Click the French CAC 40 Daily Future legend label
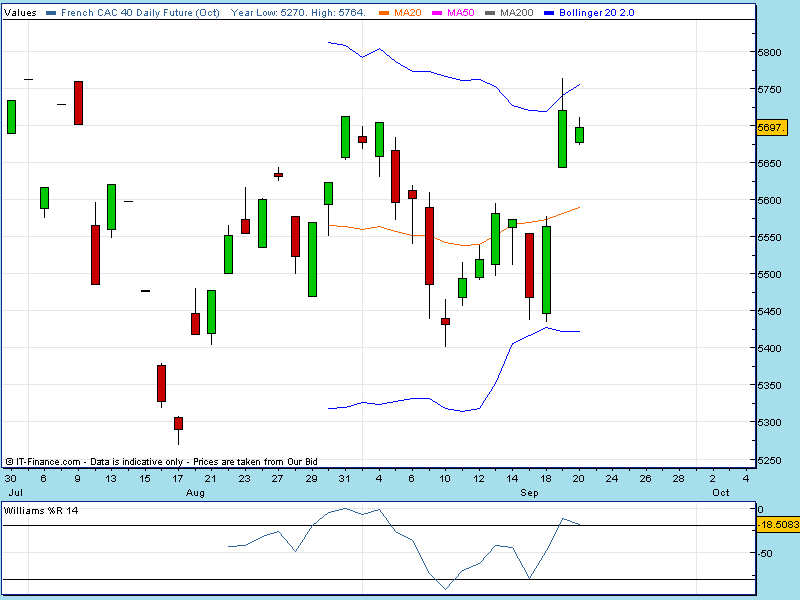800x600 pixels. click(140, 12)
